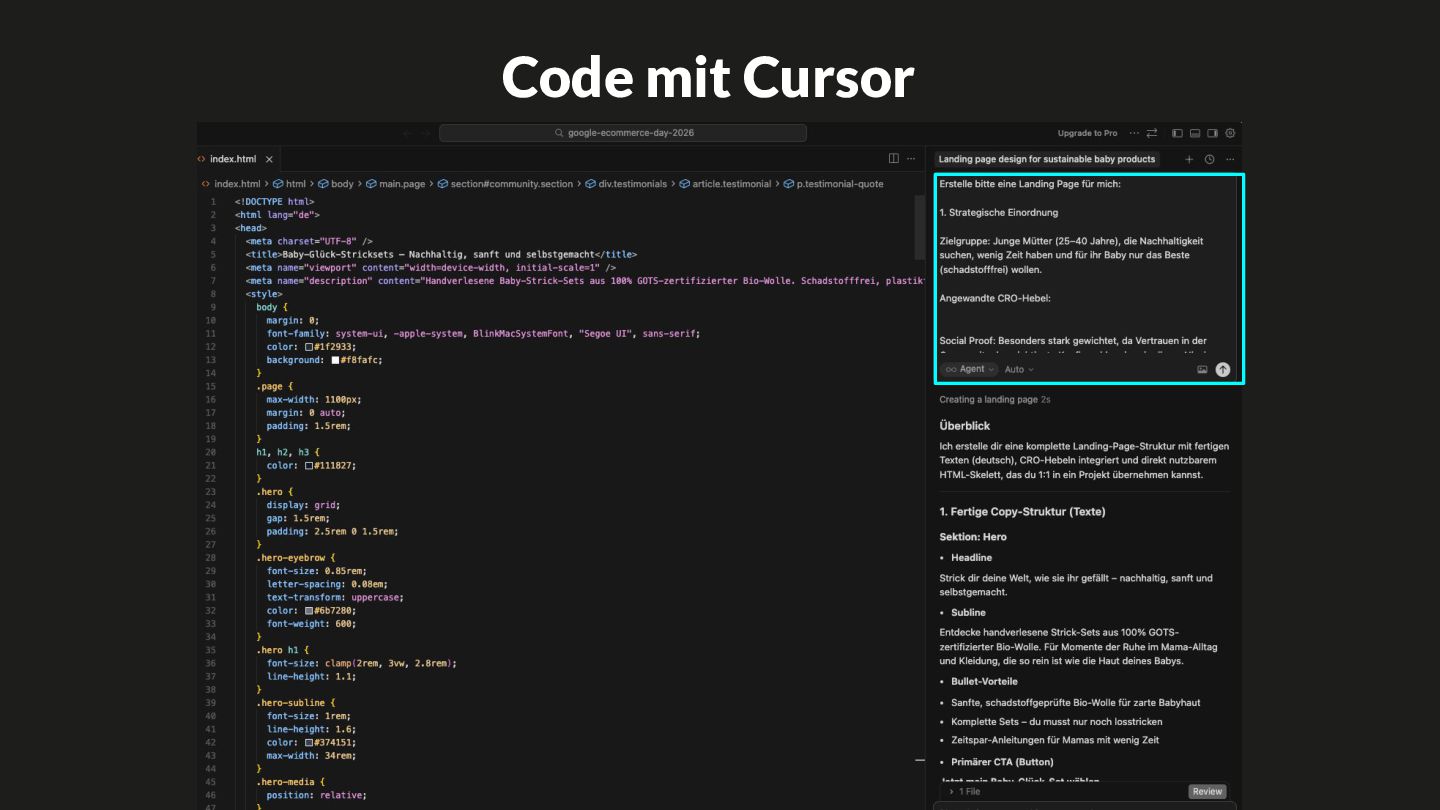Send the prompt with the arrow button
The image size is (1440, 810).
click(1222, 369)
